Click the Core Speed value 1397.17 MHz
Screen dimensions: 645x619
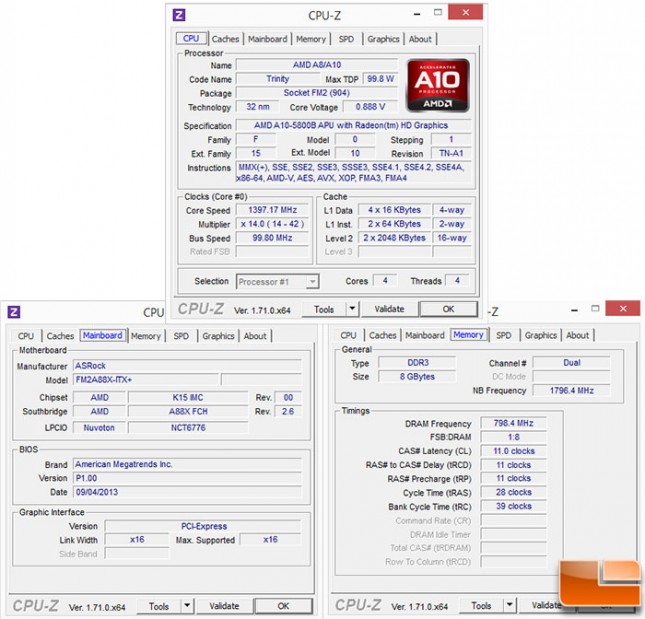click(272, 210)
